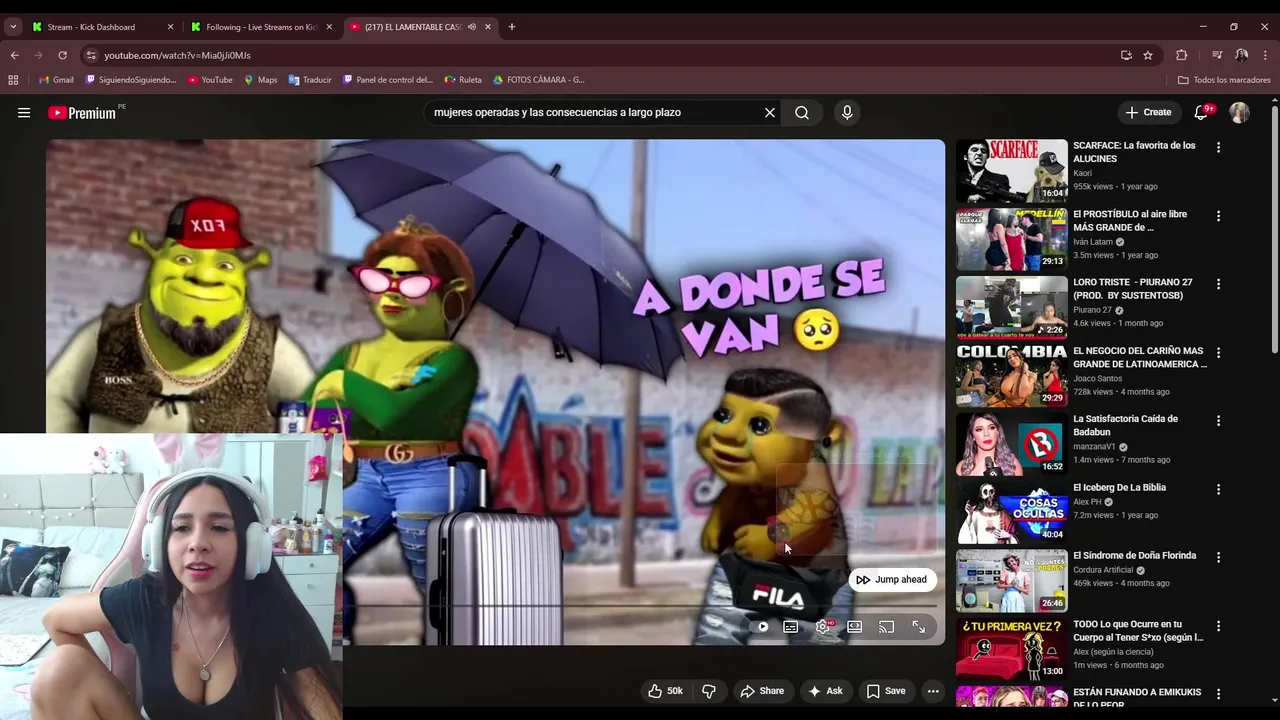Click the Create button
The height and width of the screenshot is (720, 1280).
tap(1148, 113)
